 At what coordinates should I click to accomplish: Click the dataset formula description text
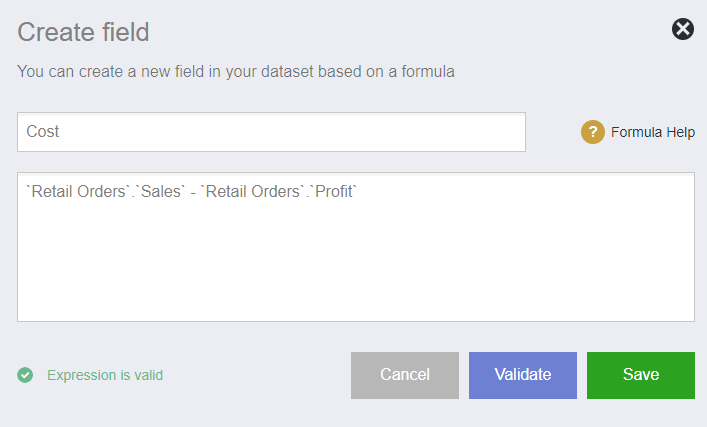[x=236, y=72]
